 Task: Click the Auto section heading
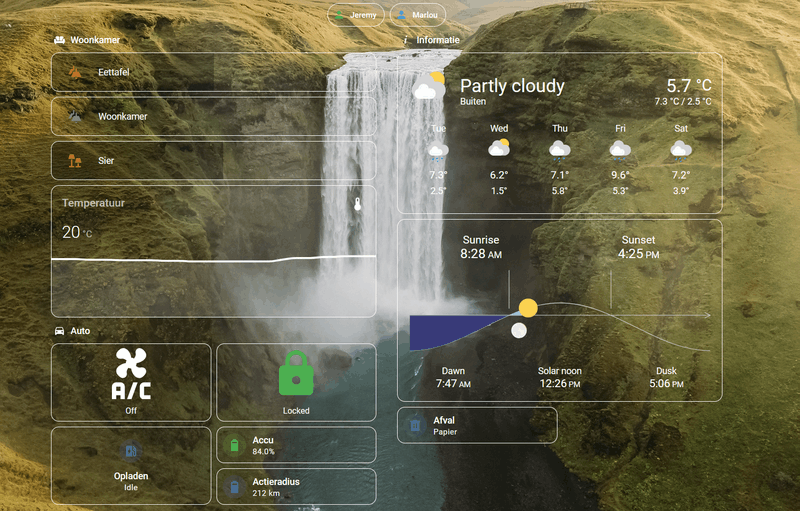point(80,331)
